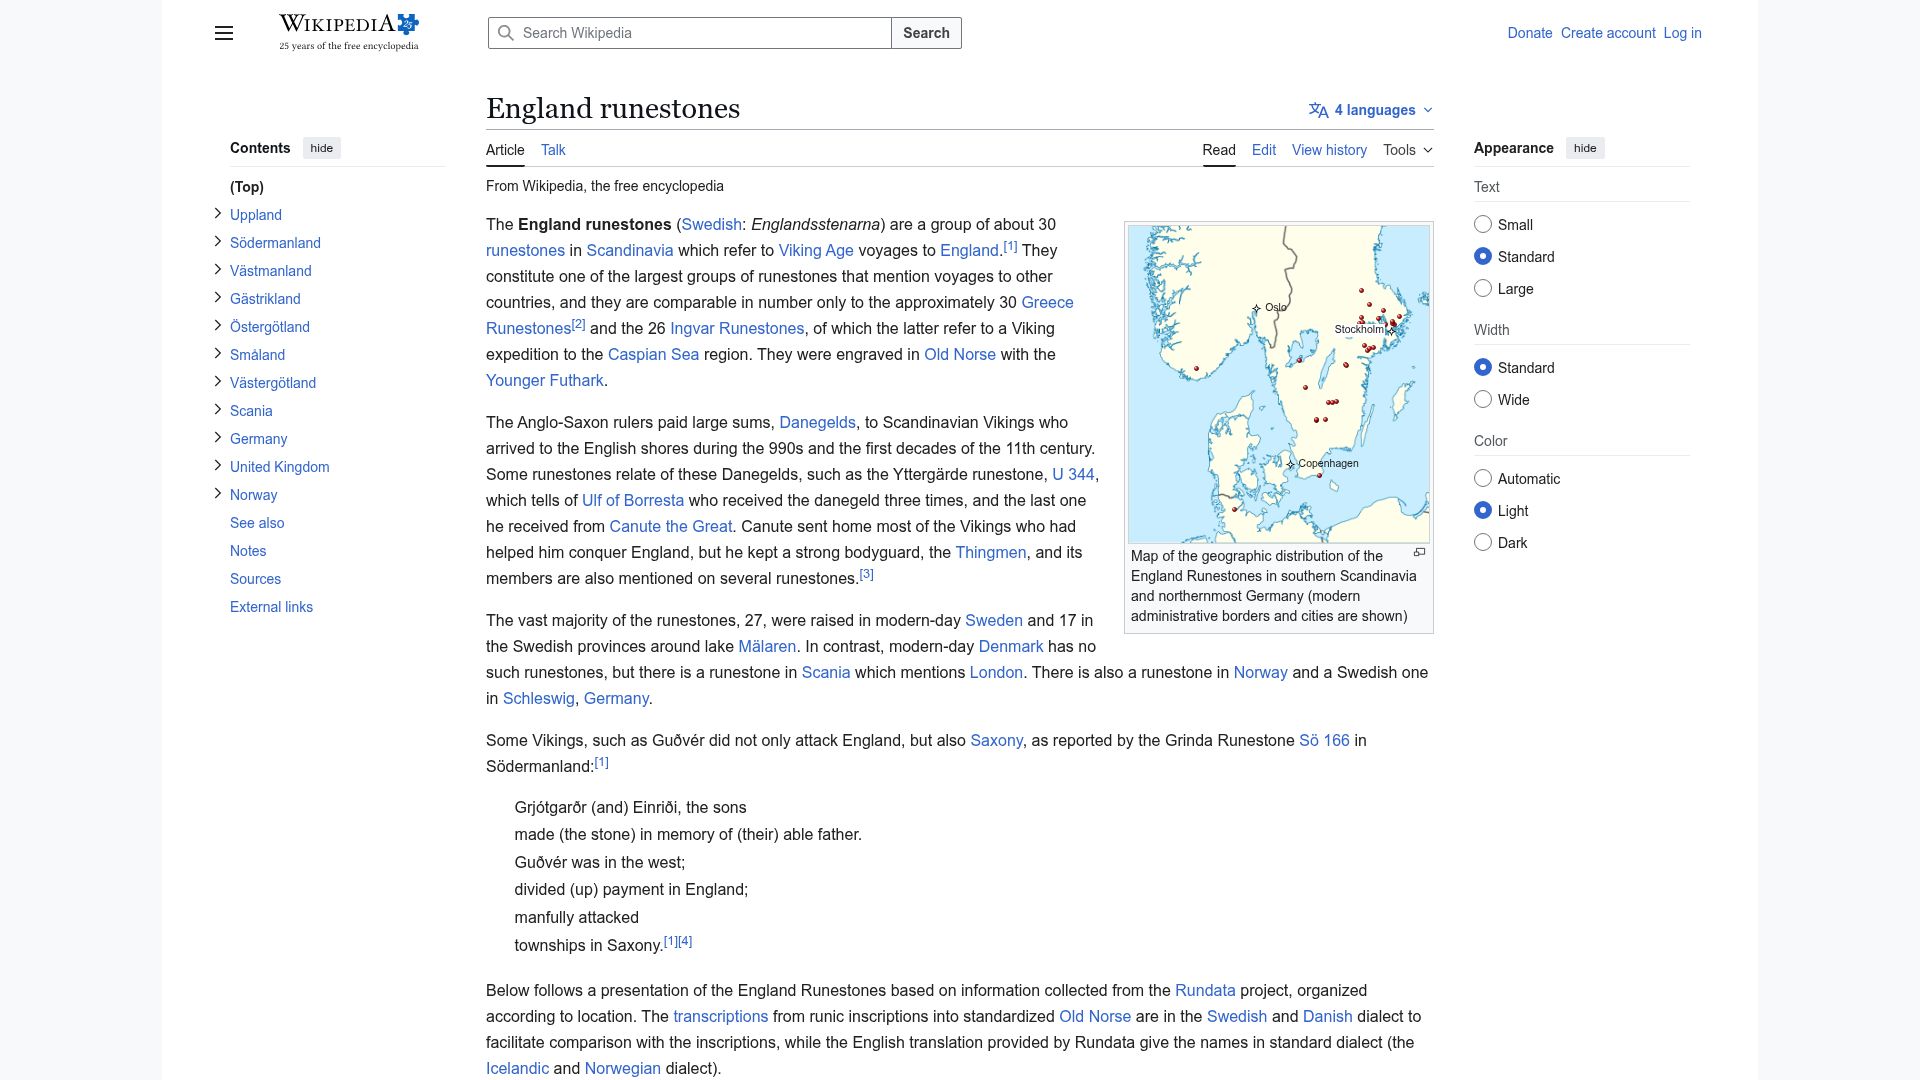Click the magnifier icon in search box

click(506, 33)
